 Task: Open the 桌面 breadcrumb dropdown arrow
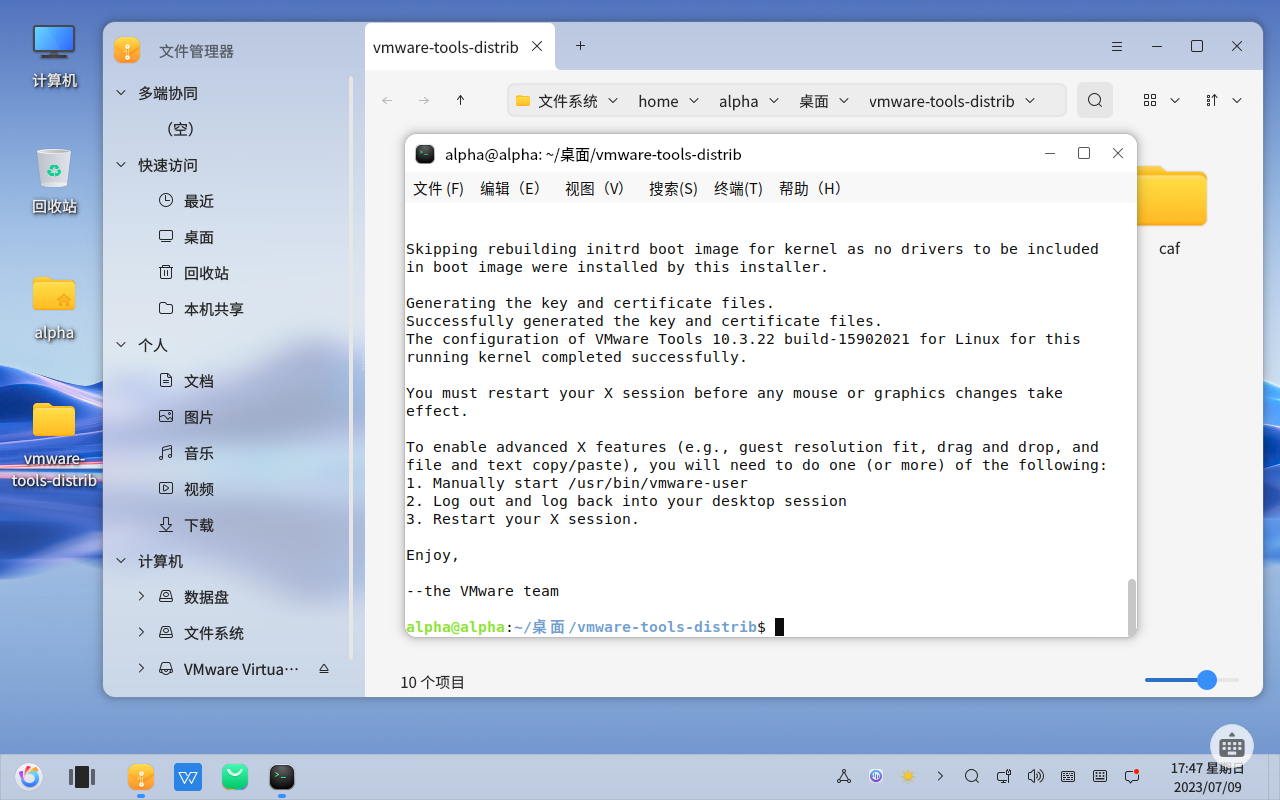tap(844, 100)
